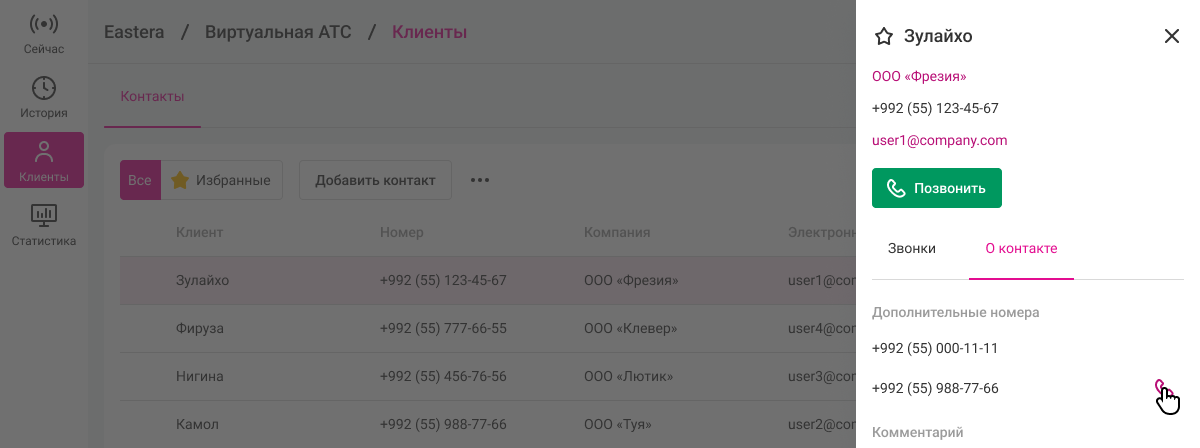Screen dimensions: 1200x448
Task: Open the Контакты tab
Action: 152,97
